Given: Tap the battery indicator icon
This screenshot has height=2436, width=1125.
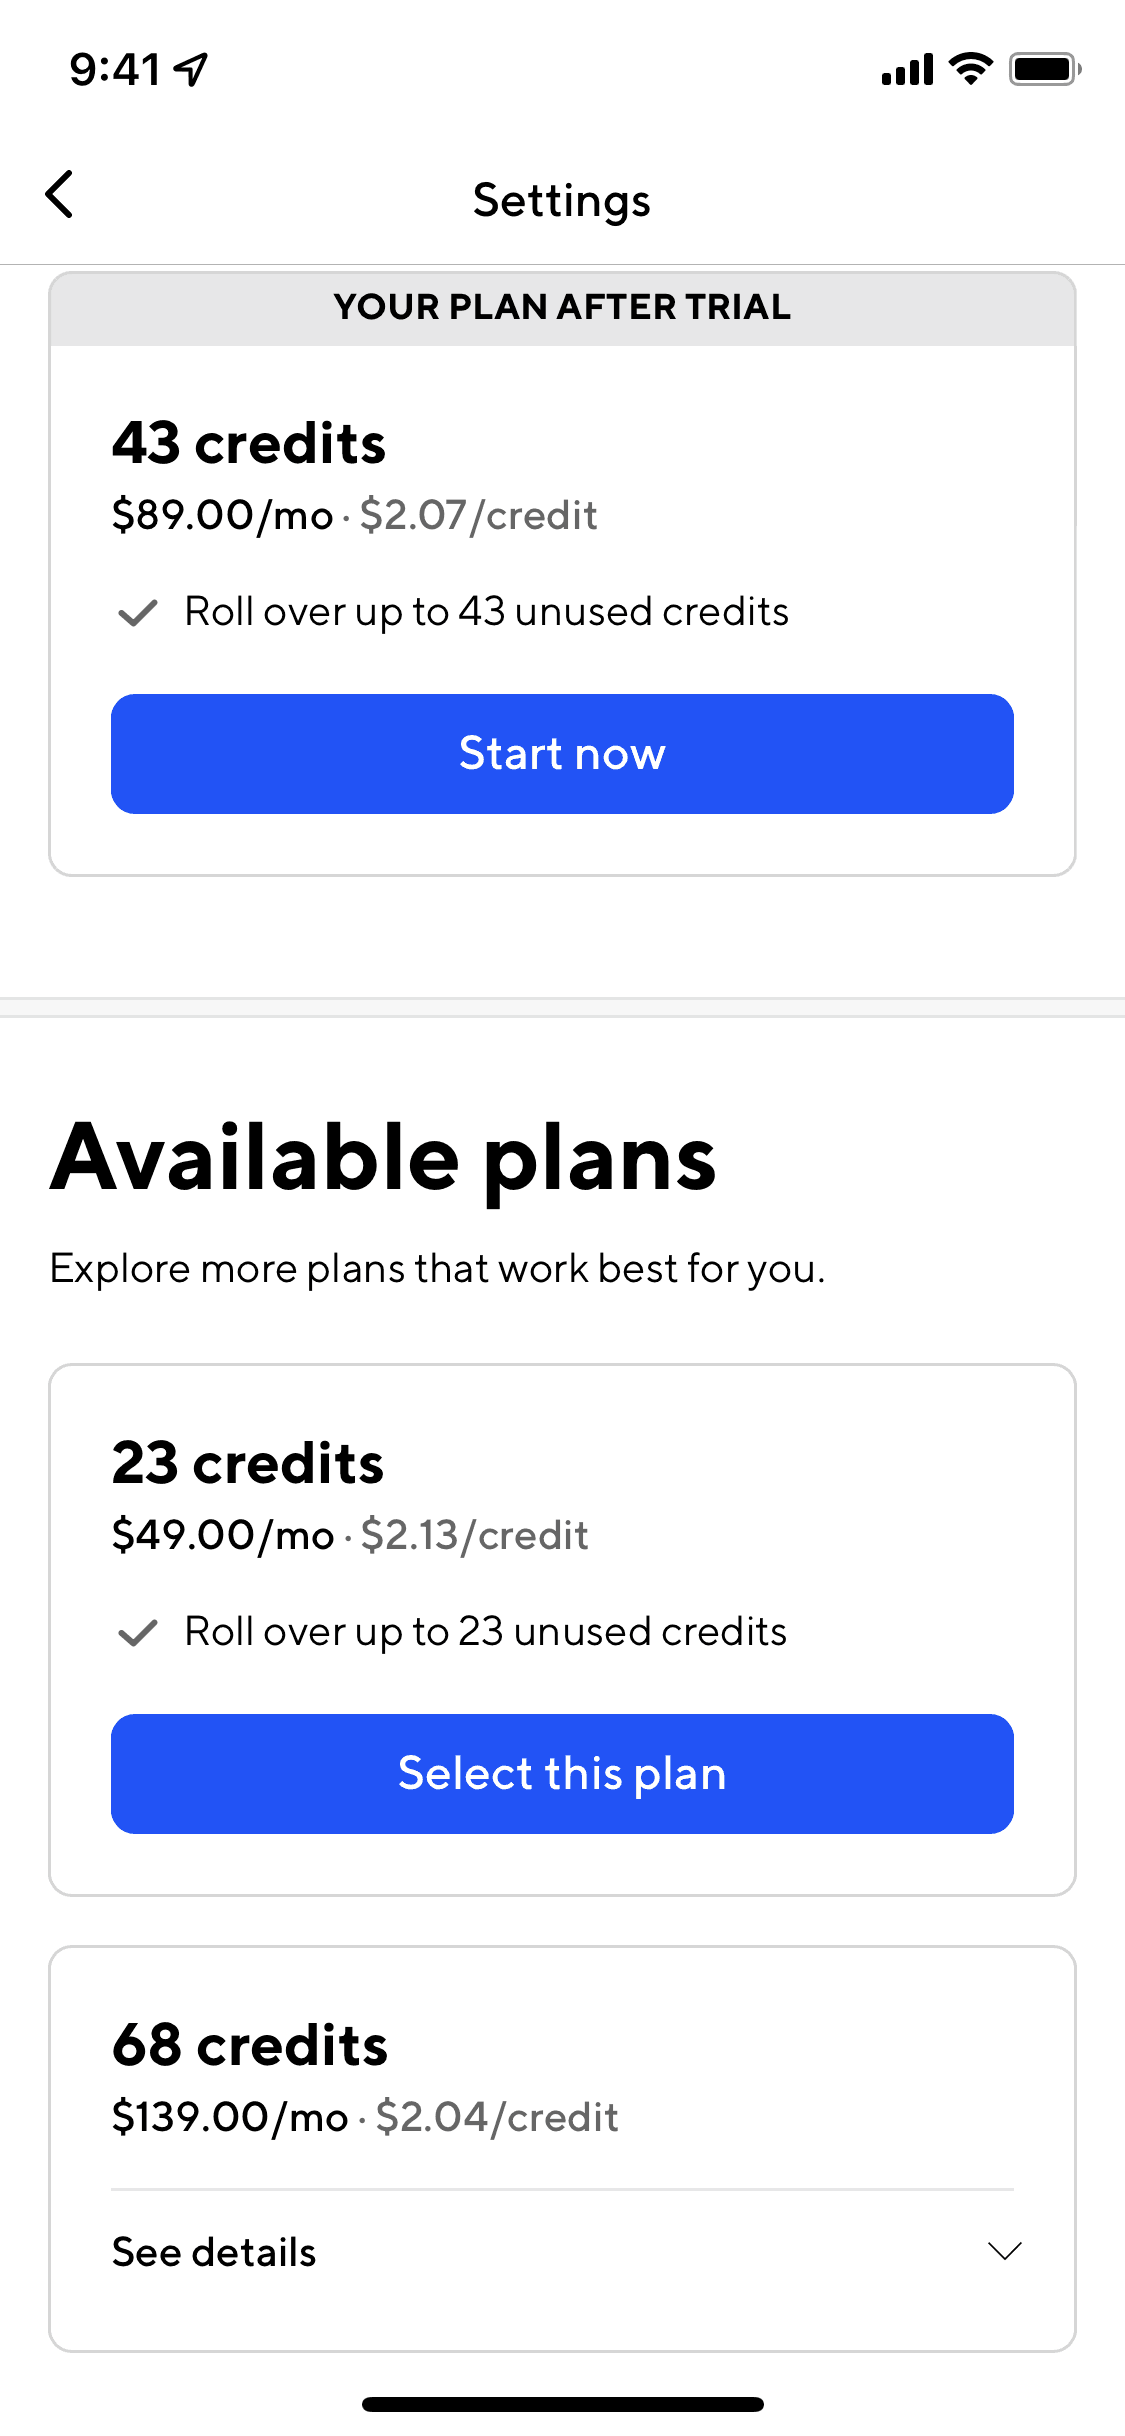Looking at the screenshot, I should point(1044,69).
